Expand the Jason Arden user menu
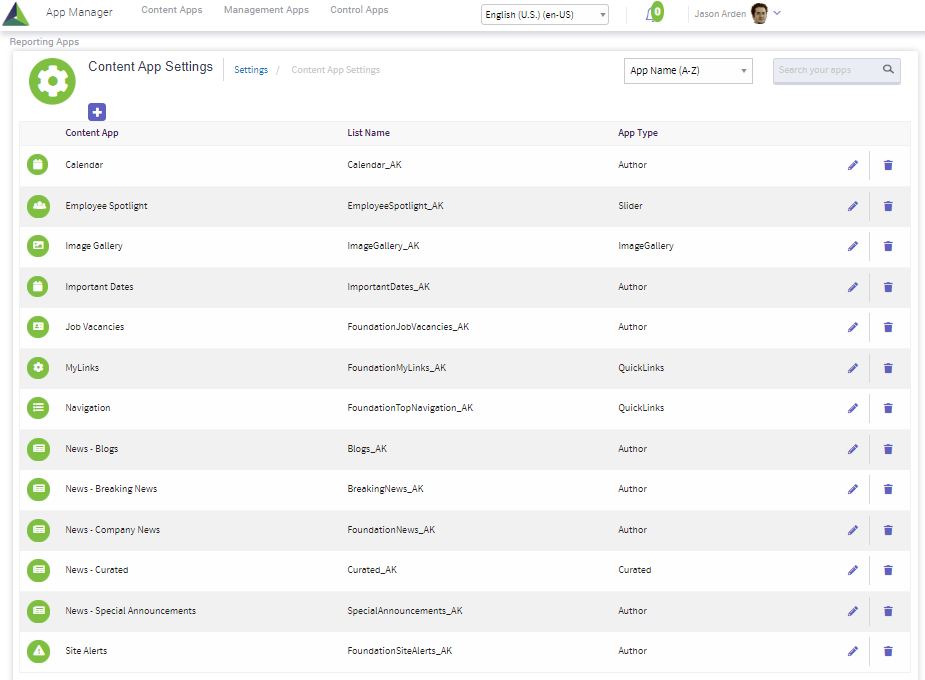This screenshot has width=925, height=680. point(777,13)
